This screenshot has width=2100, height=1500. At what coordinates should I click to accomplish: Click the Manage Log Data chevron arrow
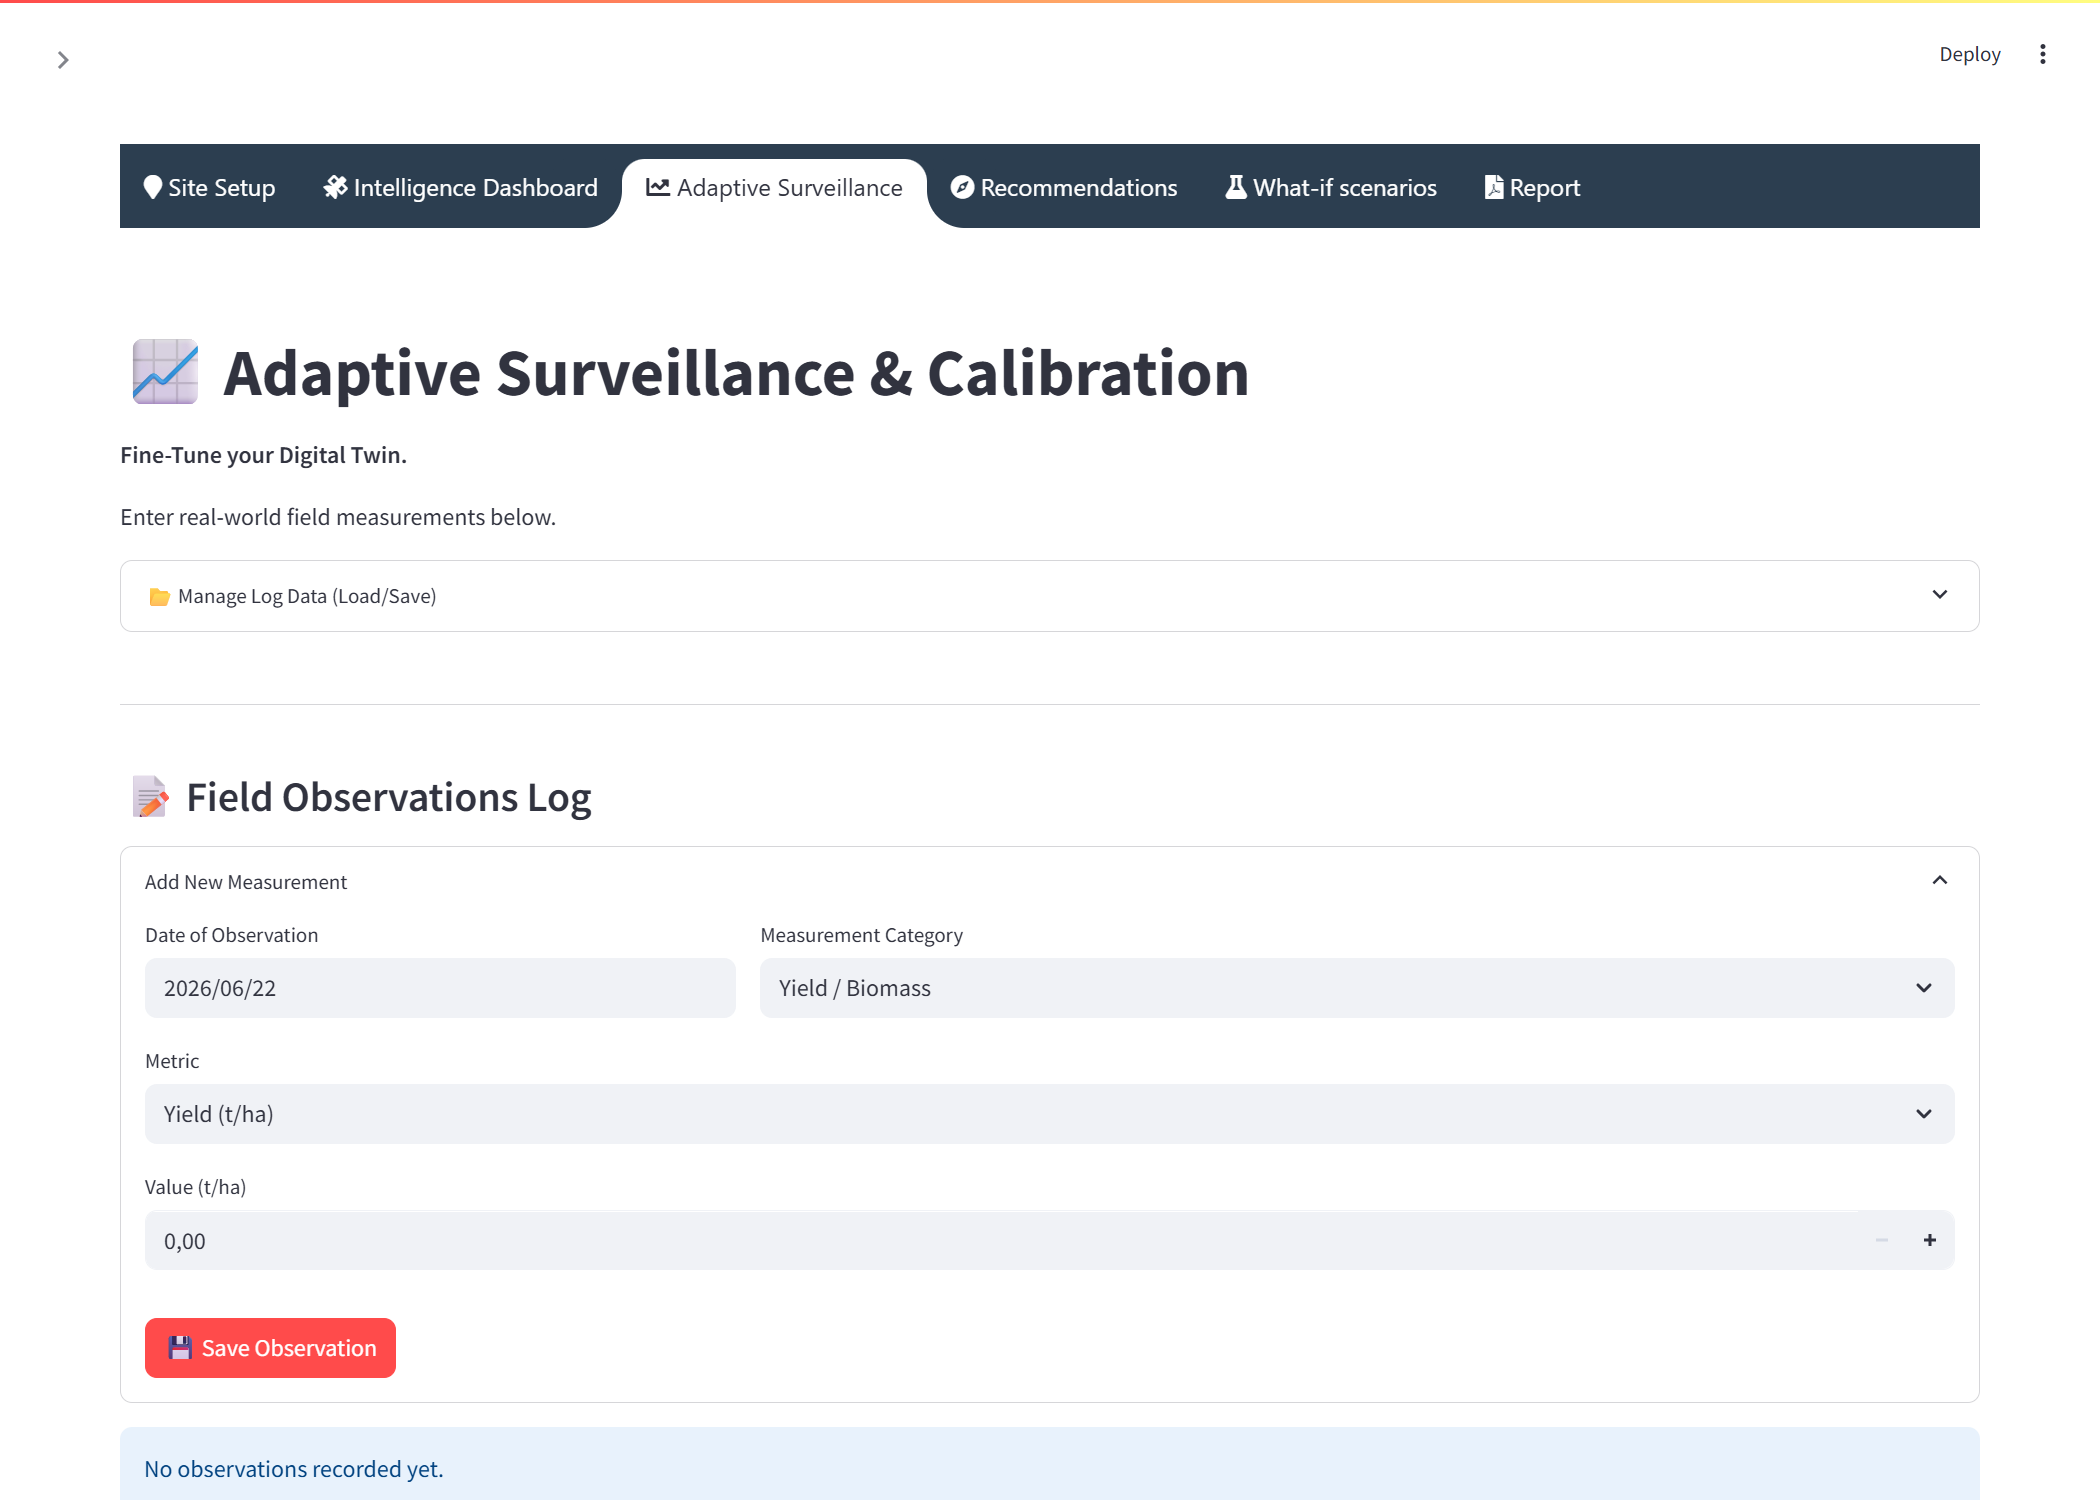pos(1940,595)
